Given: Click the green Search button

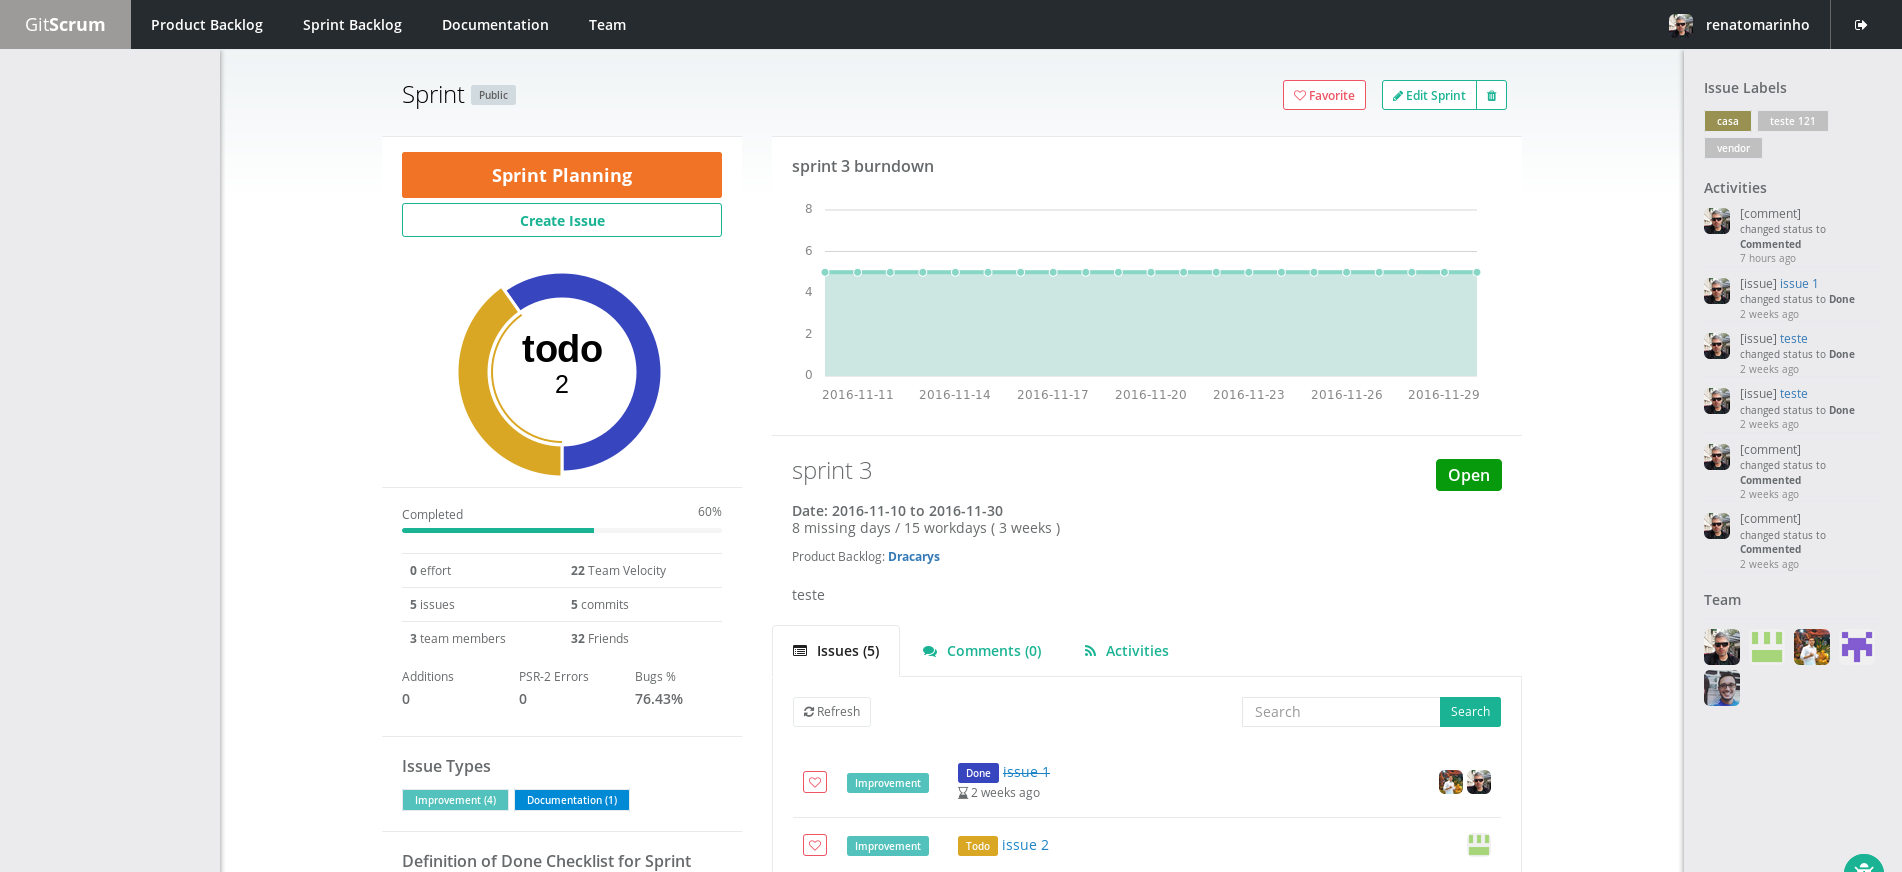Looking at the screenshot, I should 1470,712.
